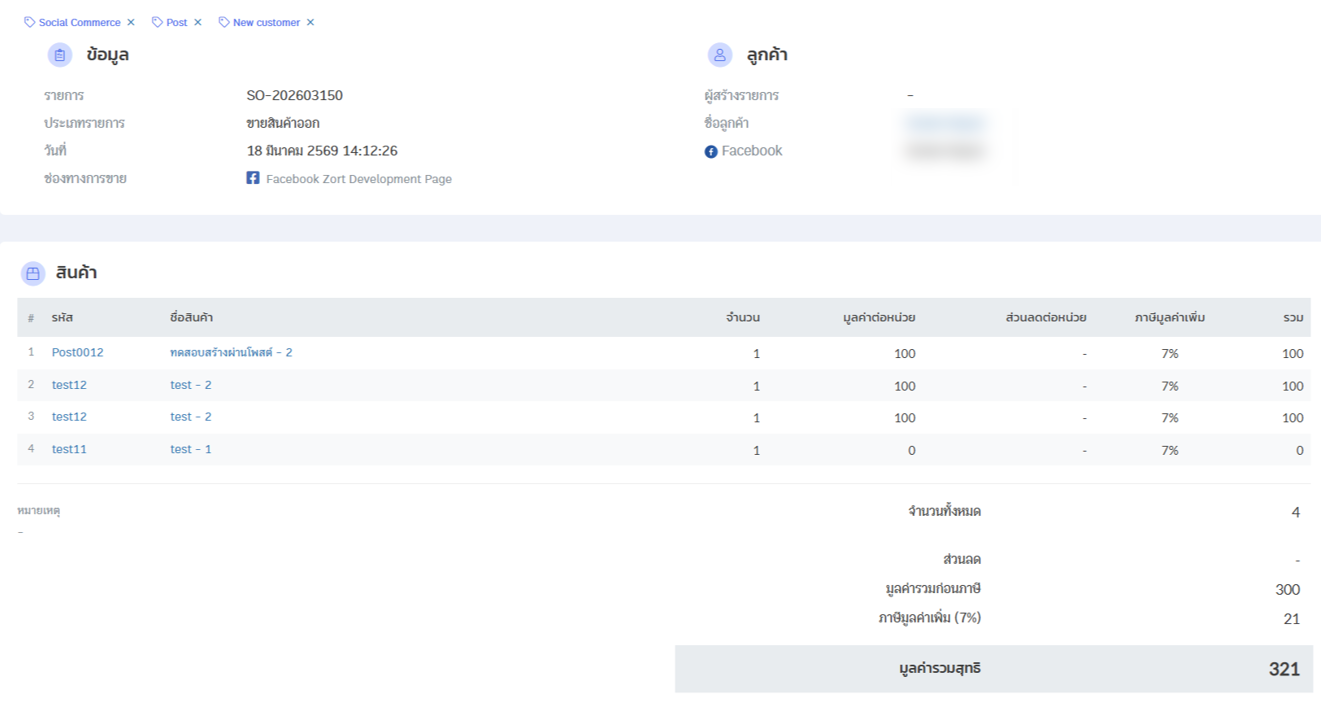Viewport: 1328px width, 706px height.
Task: Open Facebook Zort Development Page channel
Action: pos(358,179)
